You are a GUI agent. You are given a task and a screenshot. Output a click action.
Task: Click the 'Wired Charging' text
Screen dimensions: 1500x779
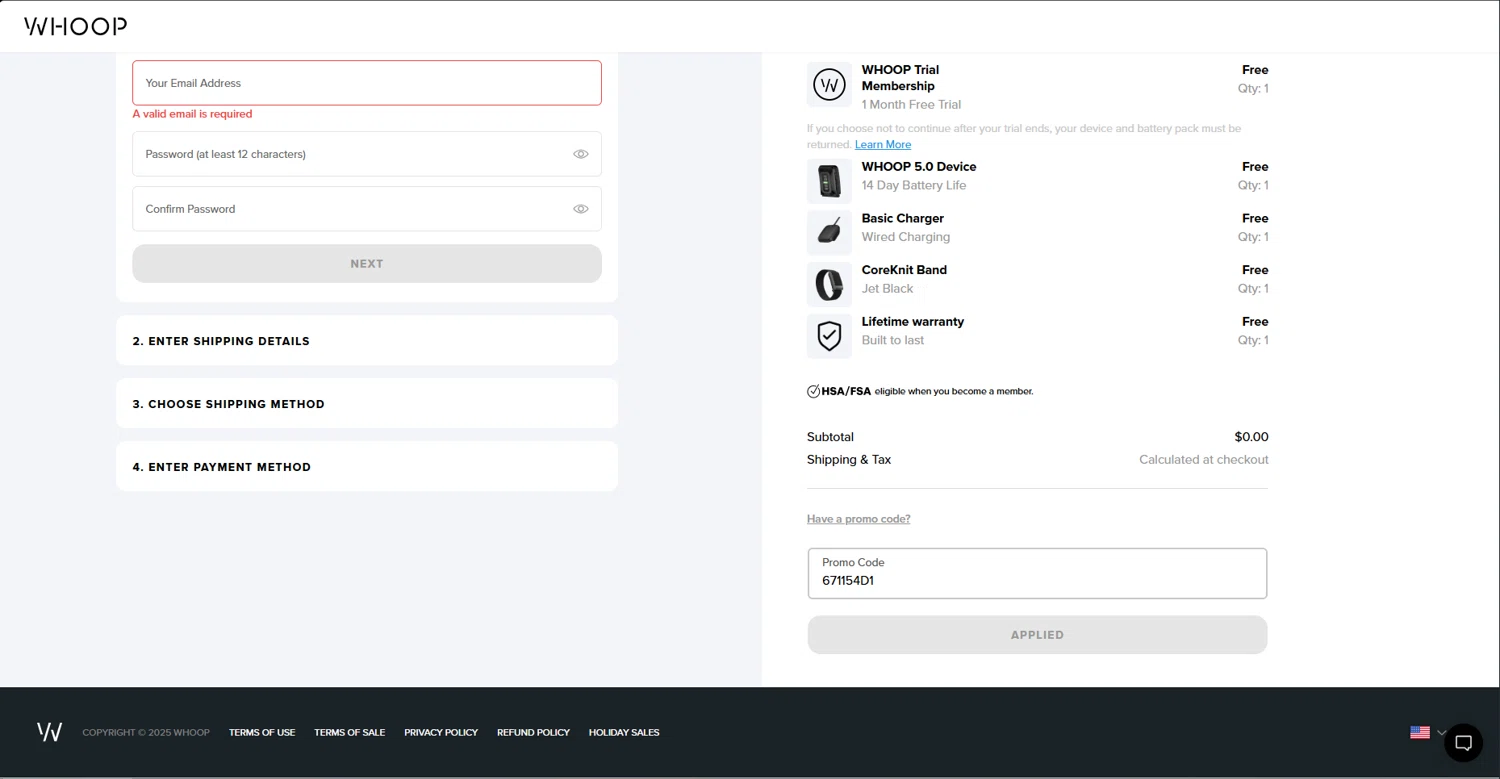(x=906, y=237)
